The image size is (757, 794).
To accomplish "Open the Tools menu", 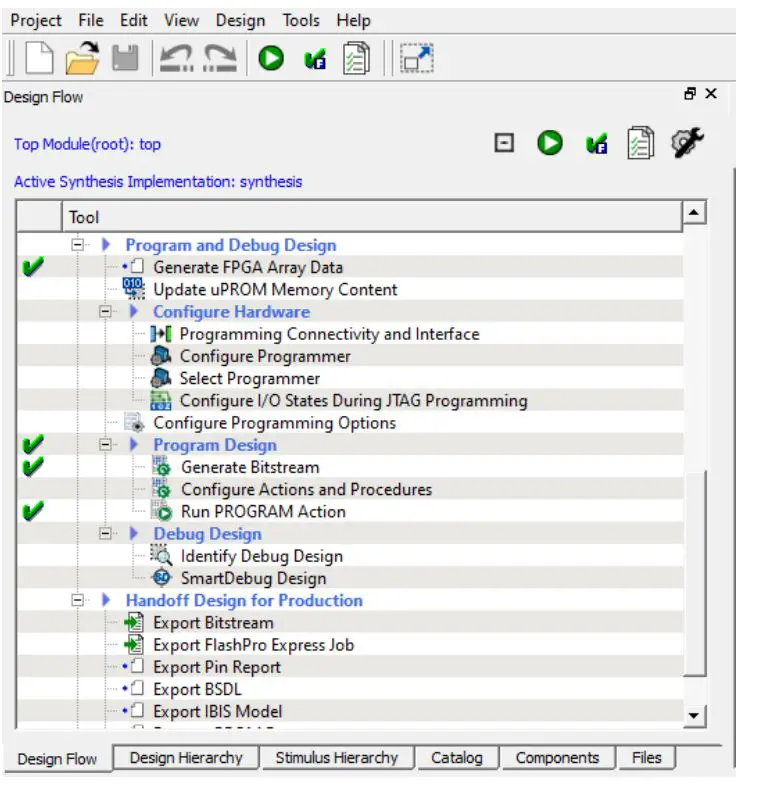I will (301, 21).
